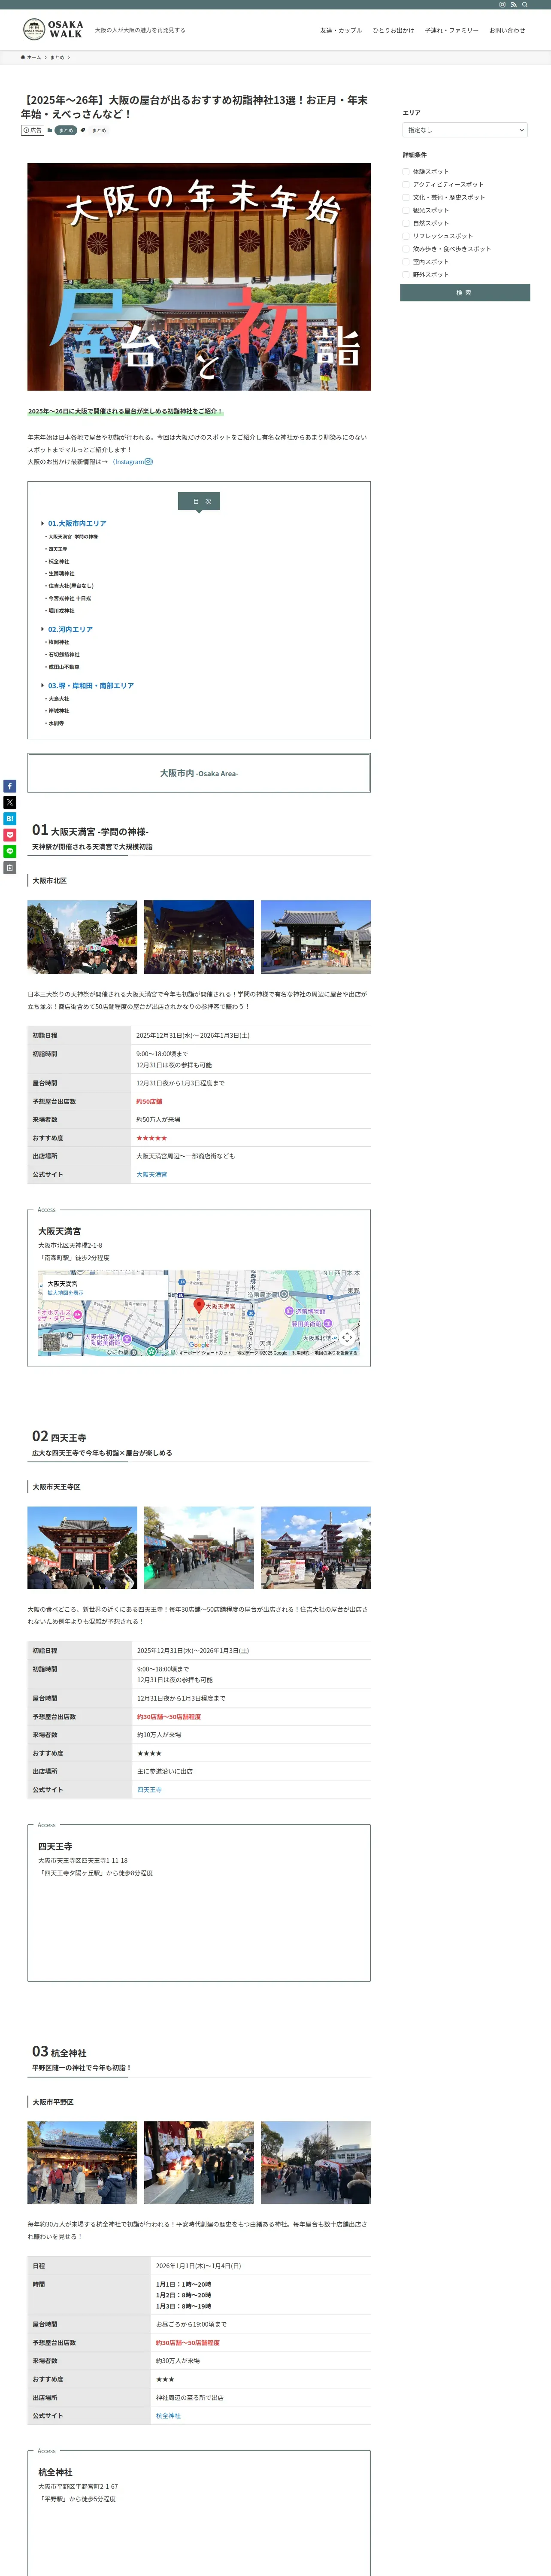Jump to 成田山不動尊 in table of contents
The image size is (551, 2576).
tap(64, 667)
